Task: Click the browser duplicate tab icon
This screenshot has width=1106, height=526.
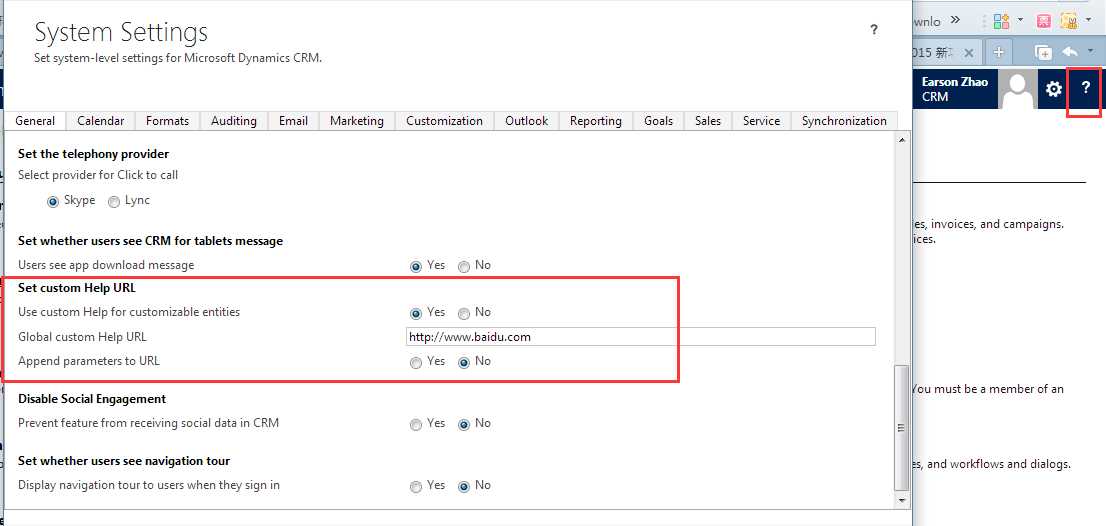Action: pyautogui.click(x=1043, y=52)
